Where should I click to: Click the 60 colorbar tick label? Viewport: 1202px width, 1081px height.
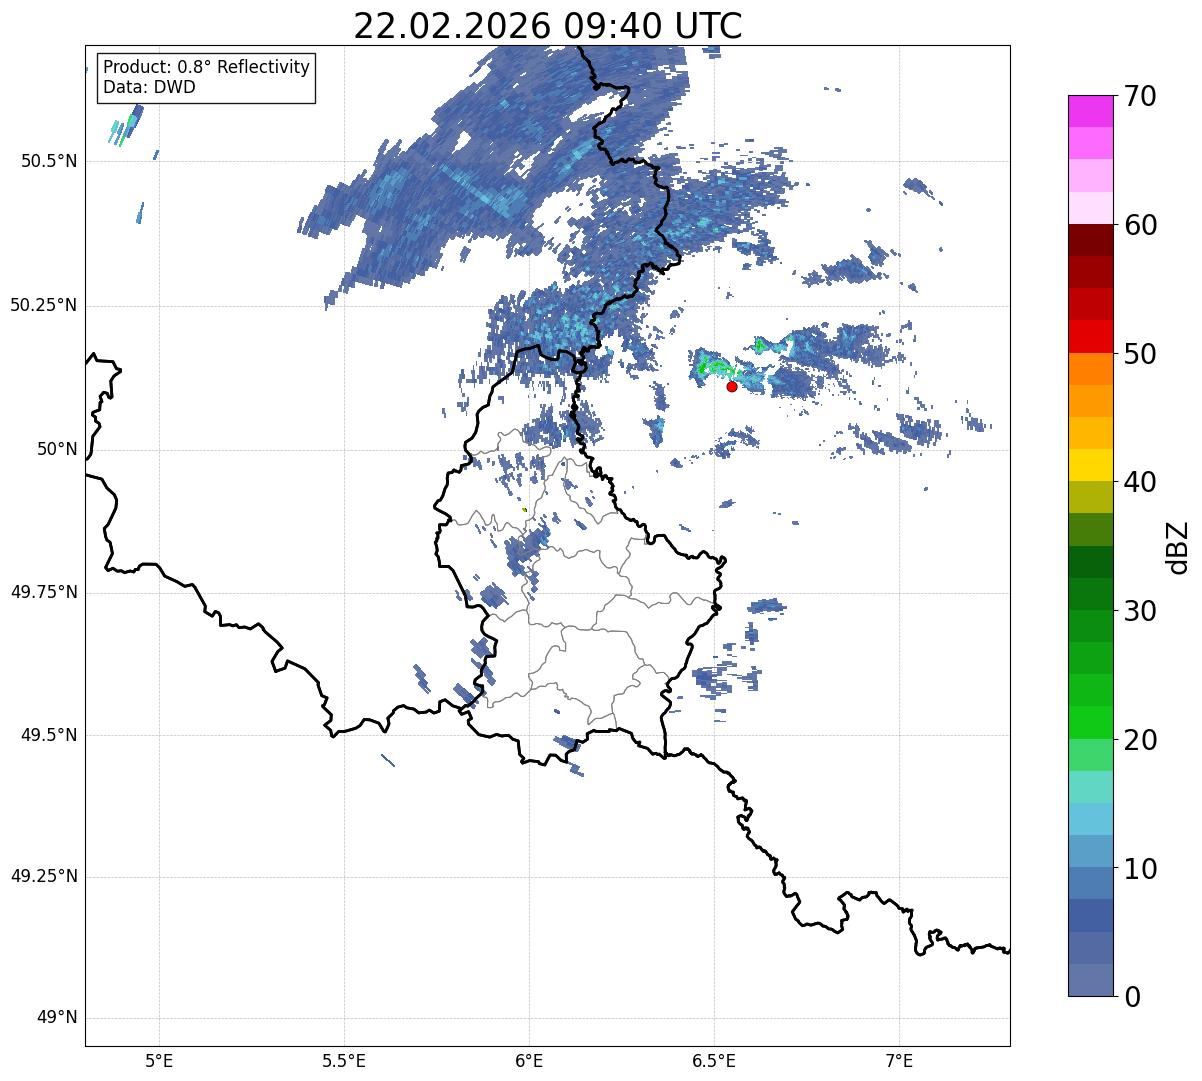pyautogui.click(x=1140, y=225)
